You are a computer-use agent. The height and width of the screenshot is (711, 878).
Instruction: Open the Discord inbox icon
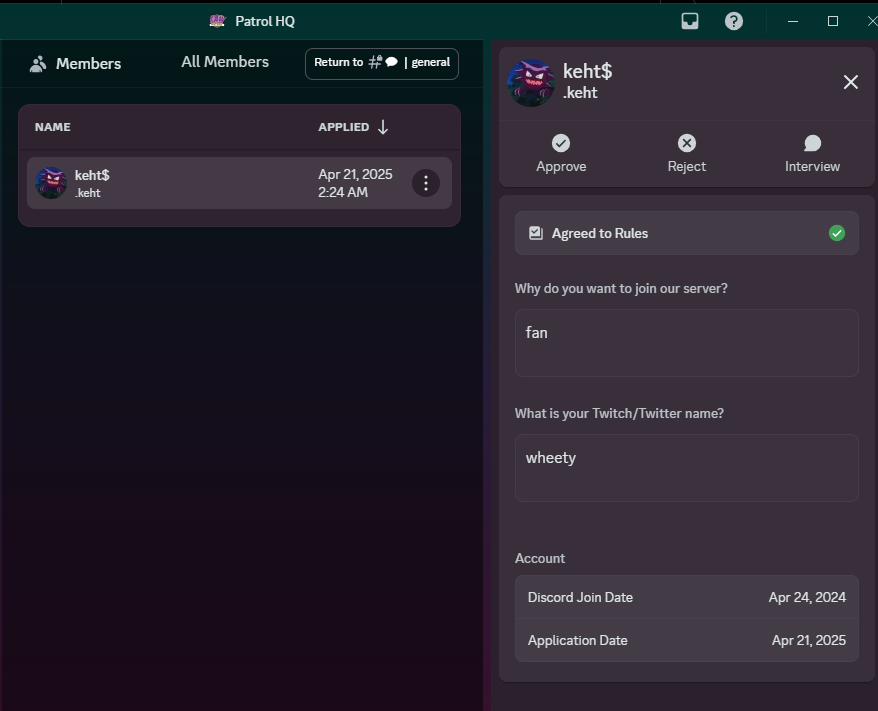click(690, 21)
